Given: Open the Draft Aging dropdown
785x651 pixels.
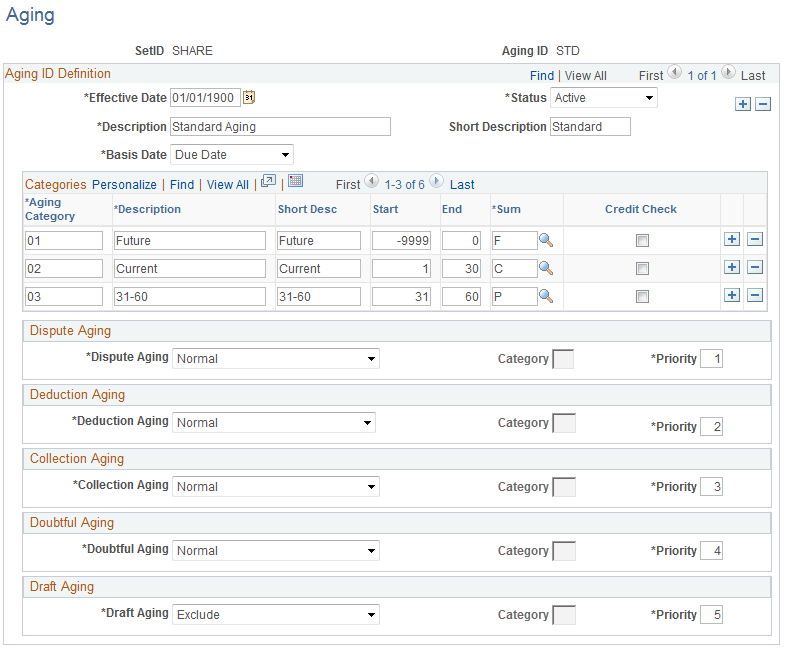Looking at the screenshot, I should tap(275, 614).
